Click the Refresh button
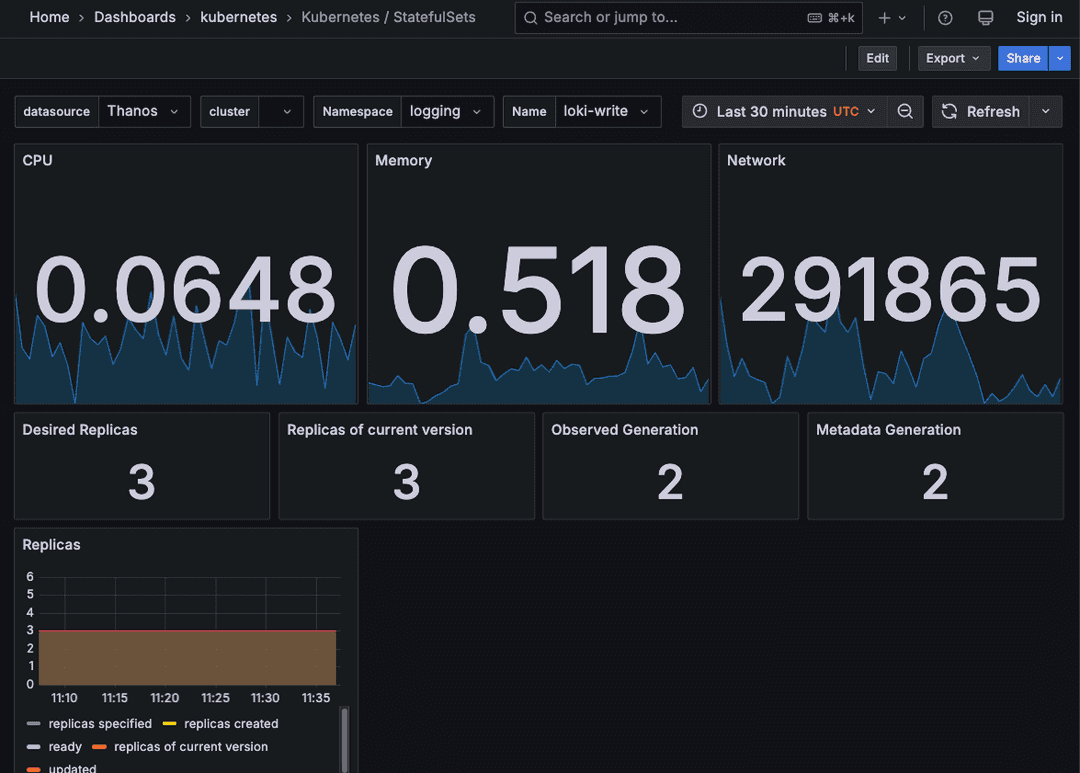 click(981, 112)
